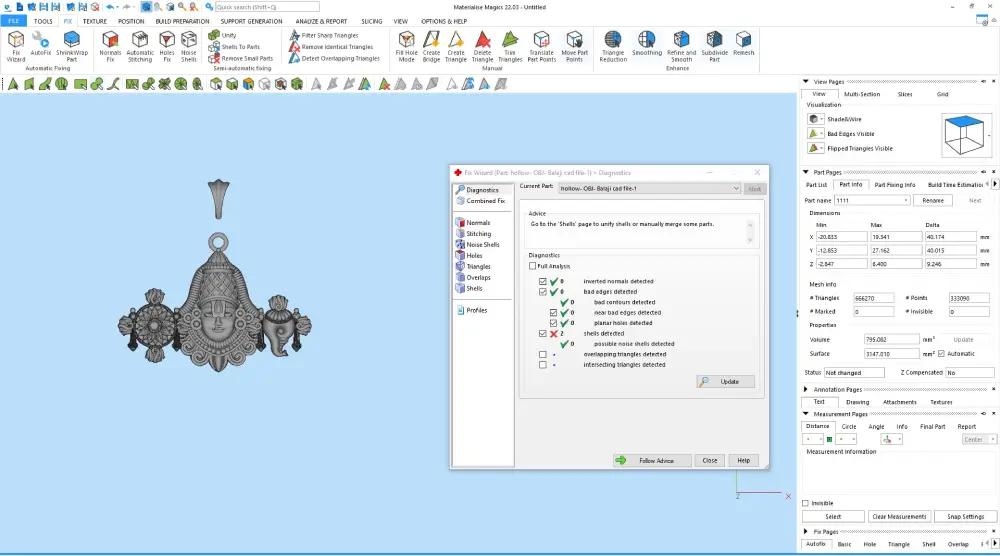The width and height of the screenshot is (1000, 556).
Task: Run AutoFix on the part
Action: click(41, 44)
